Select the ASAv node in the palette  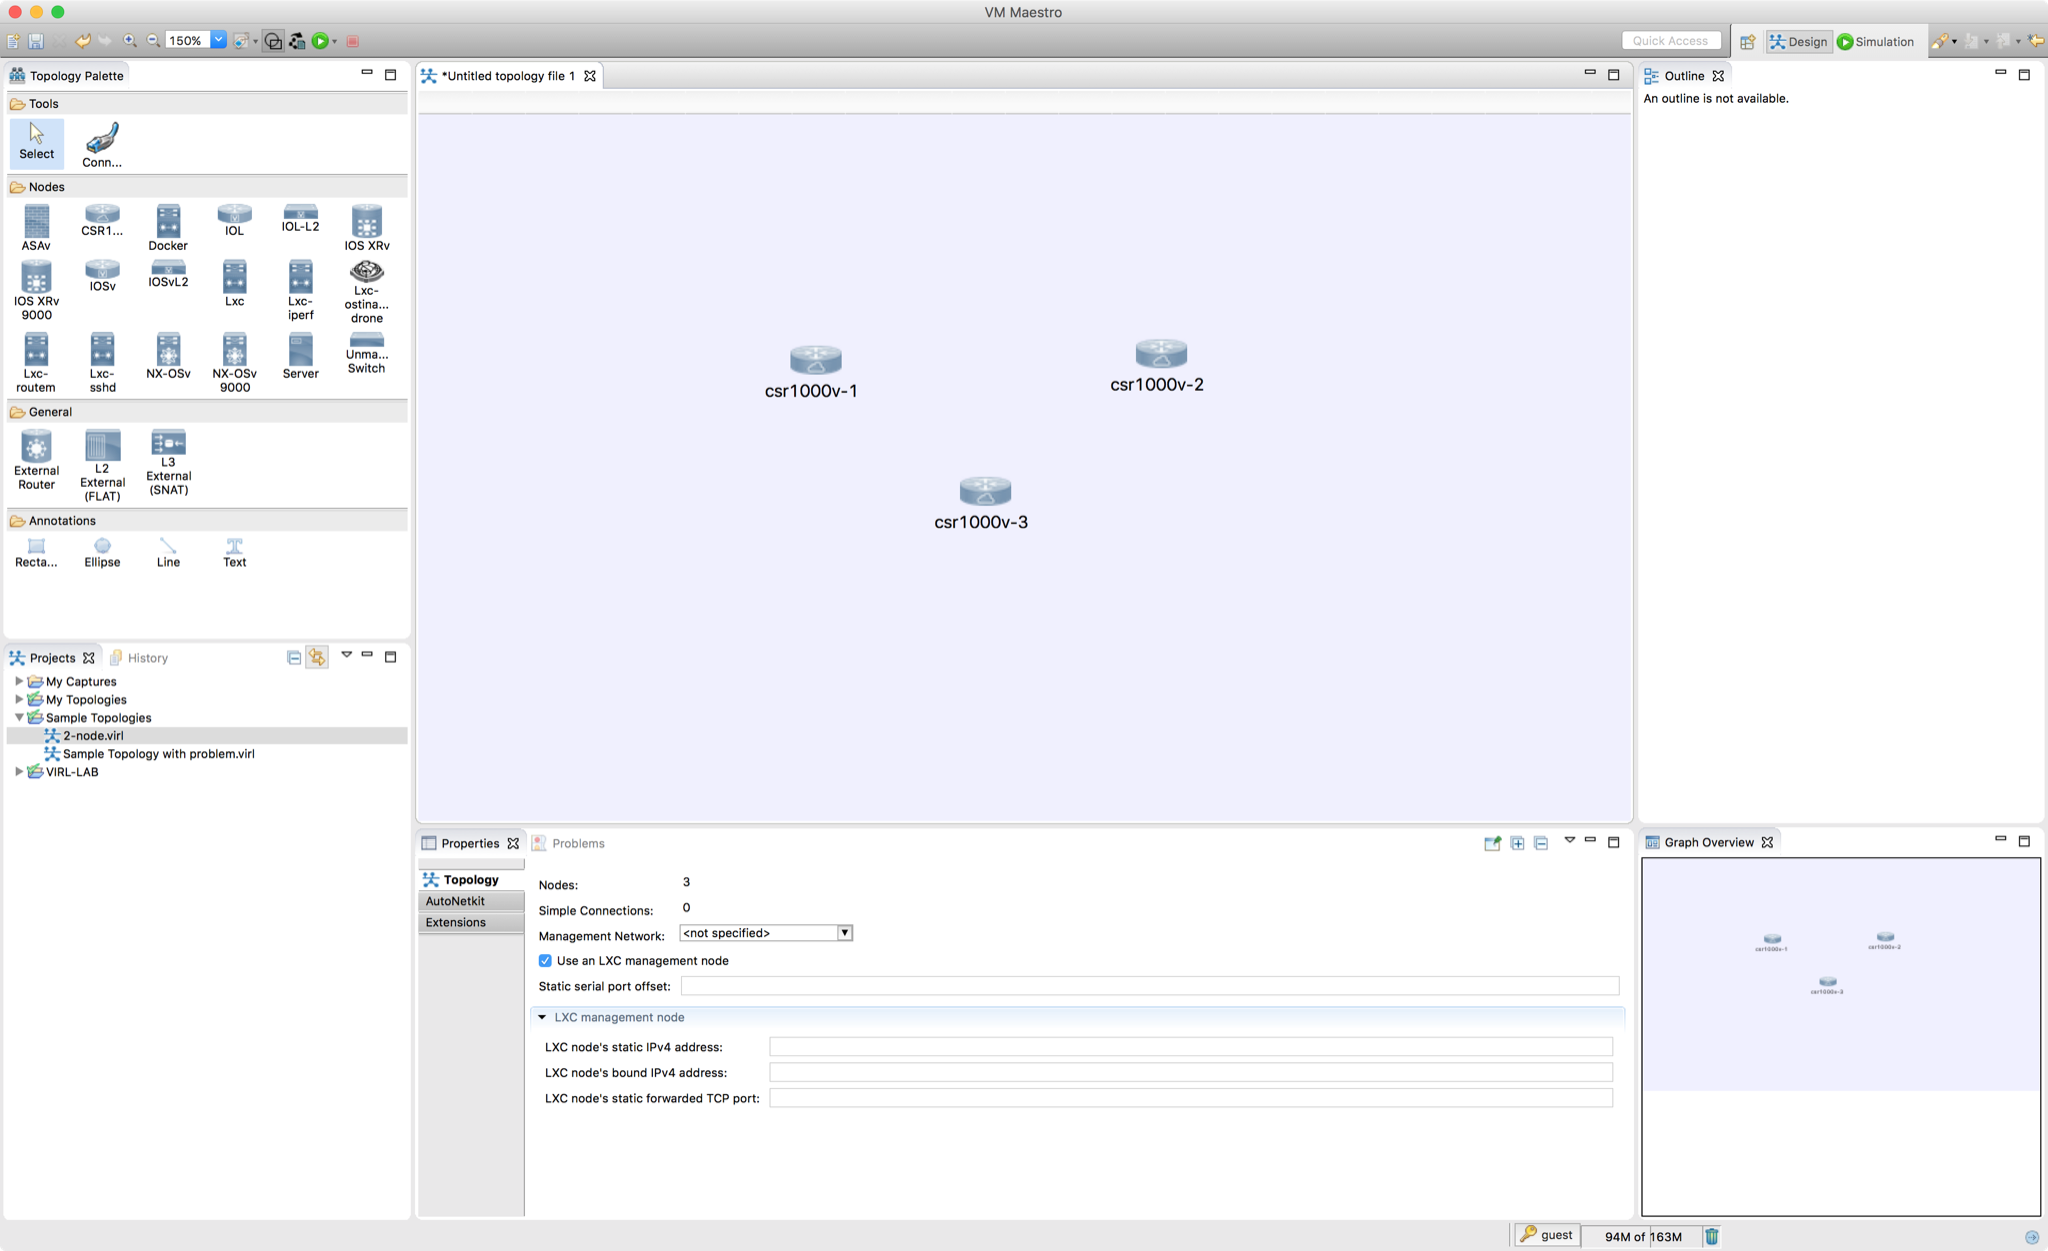[x=36, y=228]
